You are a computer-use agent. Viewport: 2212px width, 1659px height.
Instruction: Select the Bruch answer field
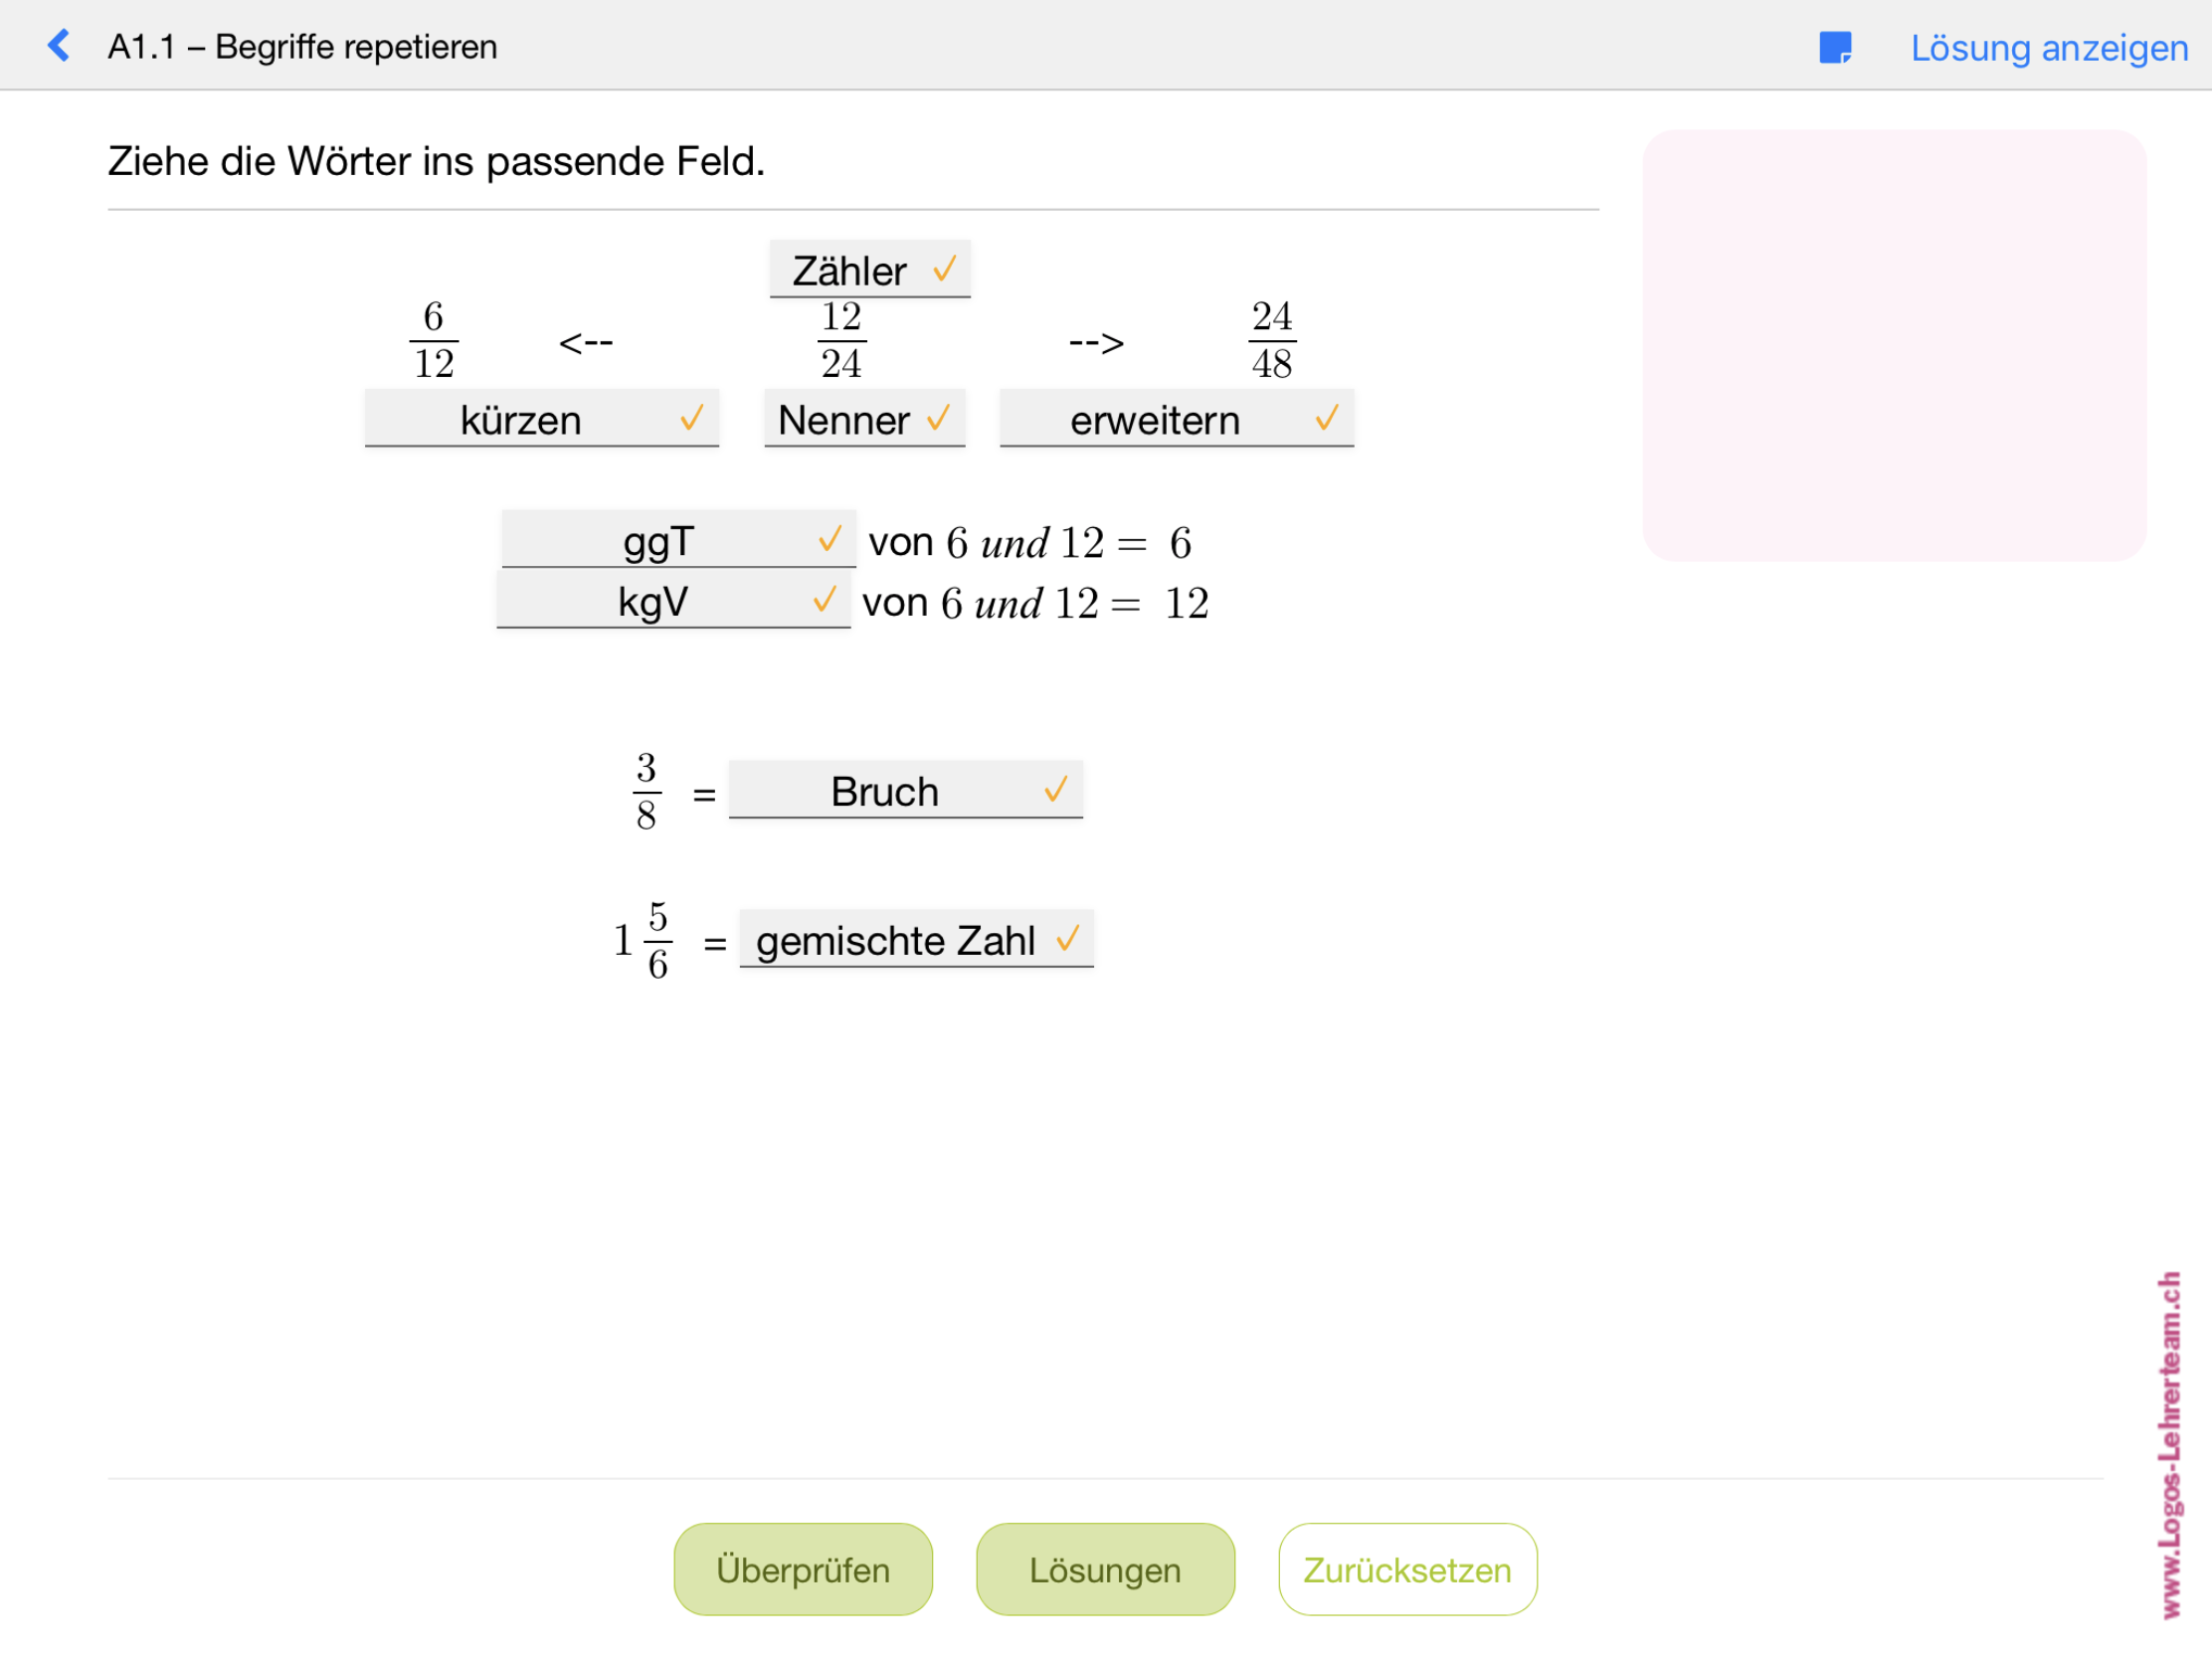pos(885,791)
